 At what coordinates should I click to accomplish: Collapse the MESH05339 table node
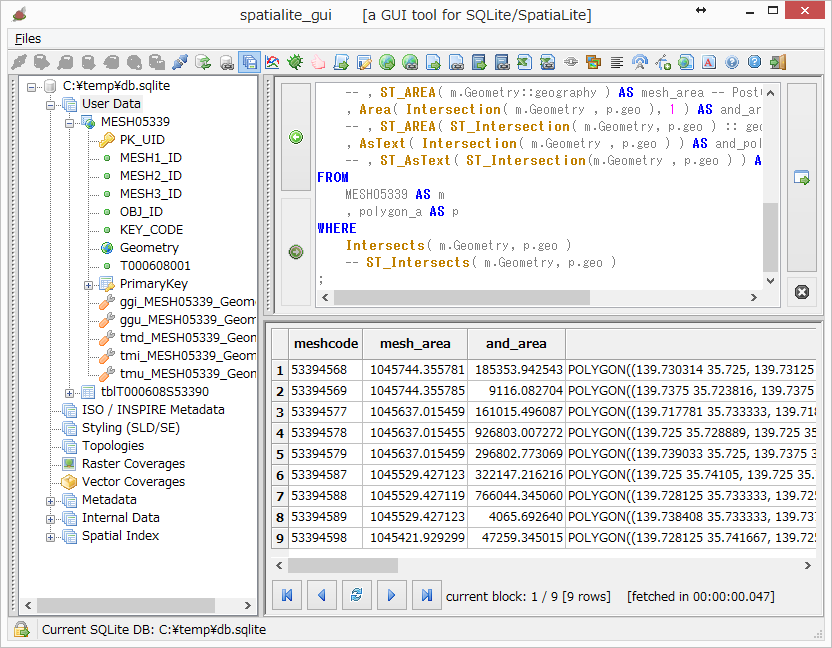tap(69, 122)
